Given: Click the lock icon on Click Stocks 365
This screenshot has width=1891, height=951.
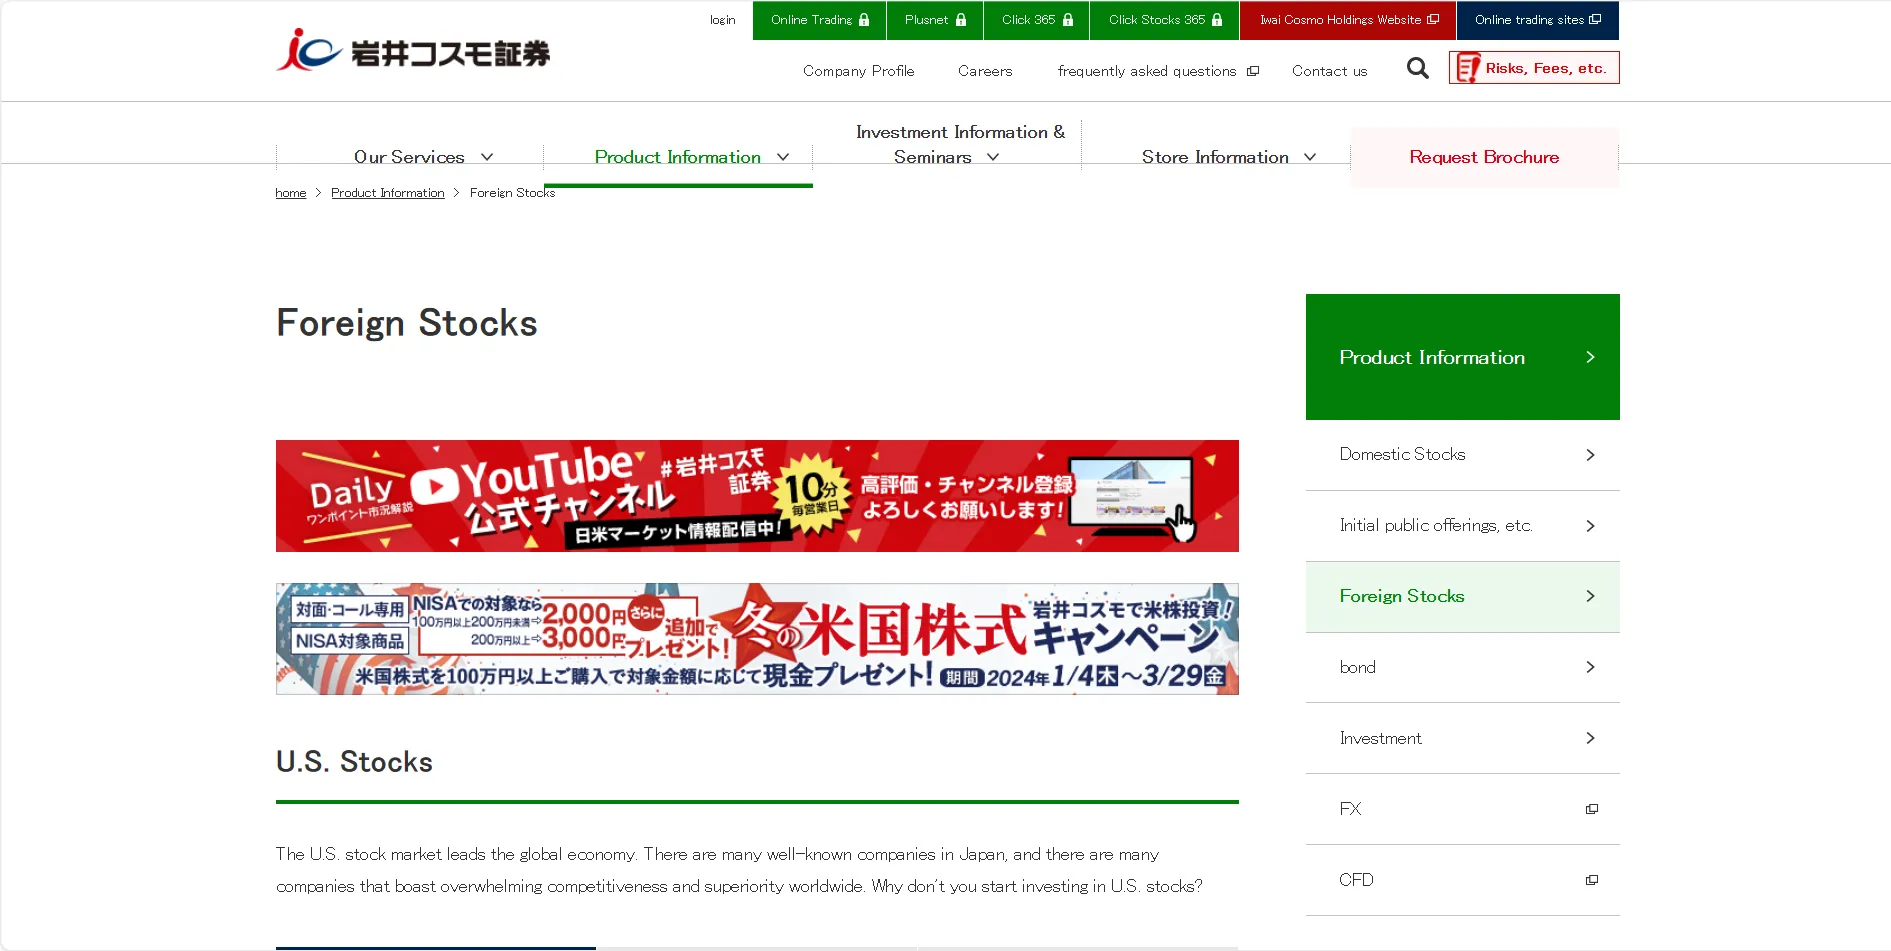Looking at the screenshot, I should [1217, 20].
